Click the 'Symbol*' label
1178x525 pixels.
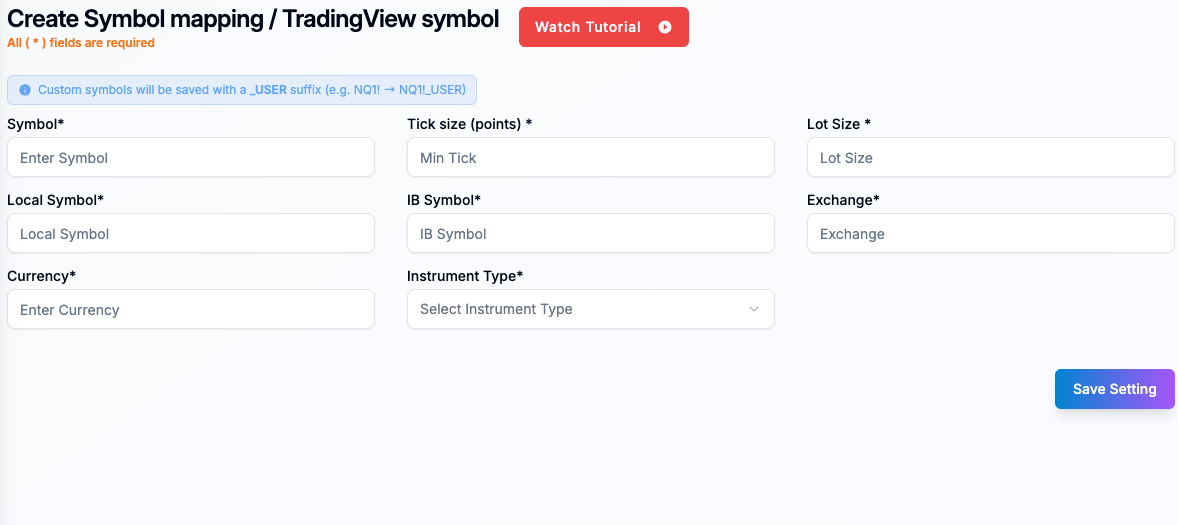coord(35,124)
